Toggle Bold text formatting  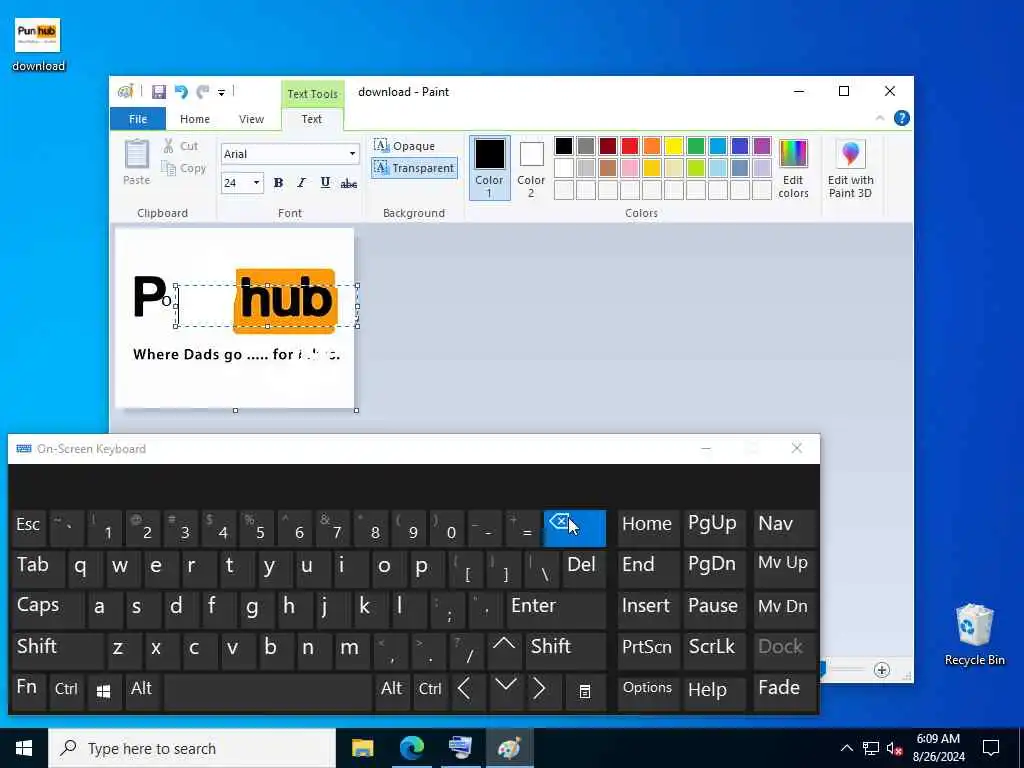[278, 183]
